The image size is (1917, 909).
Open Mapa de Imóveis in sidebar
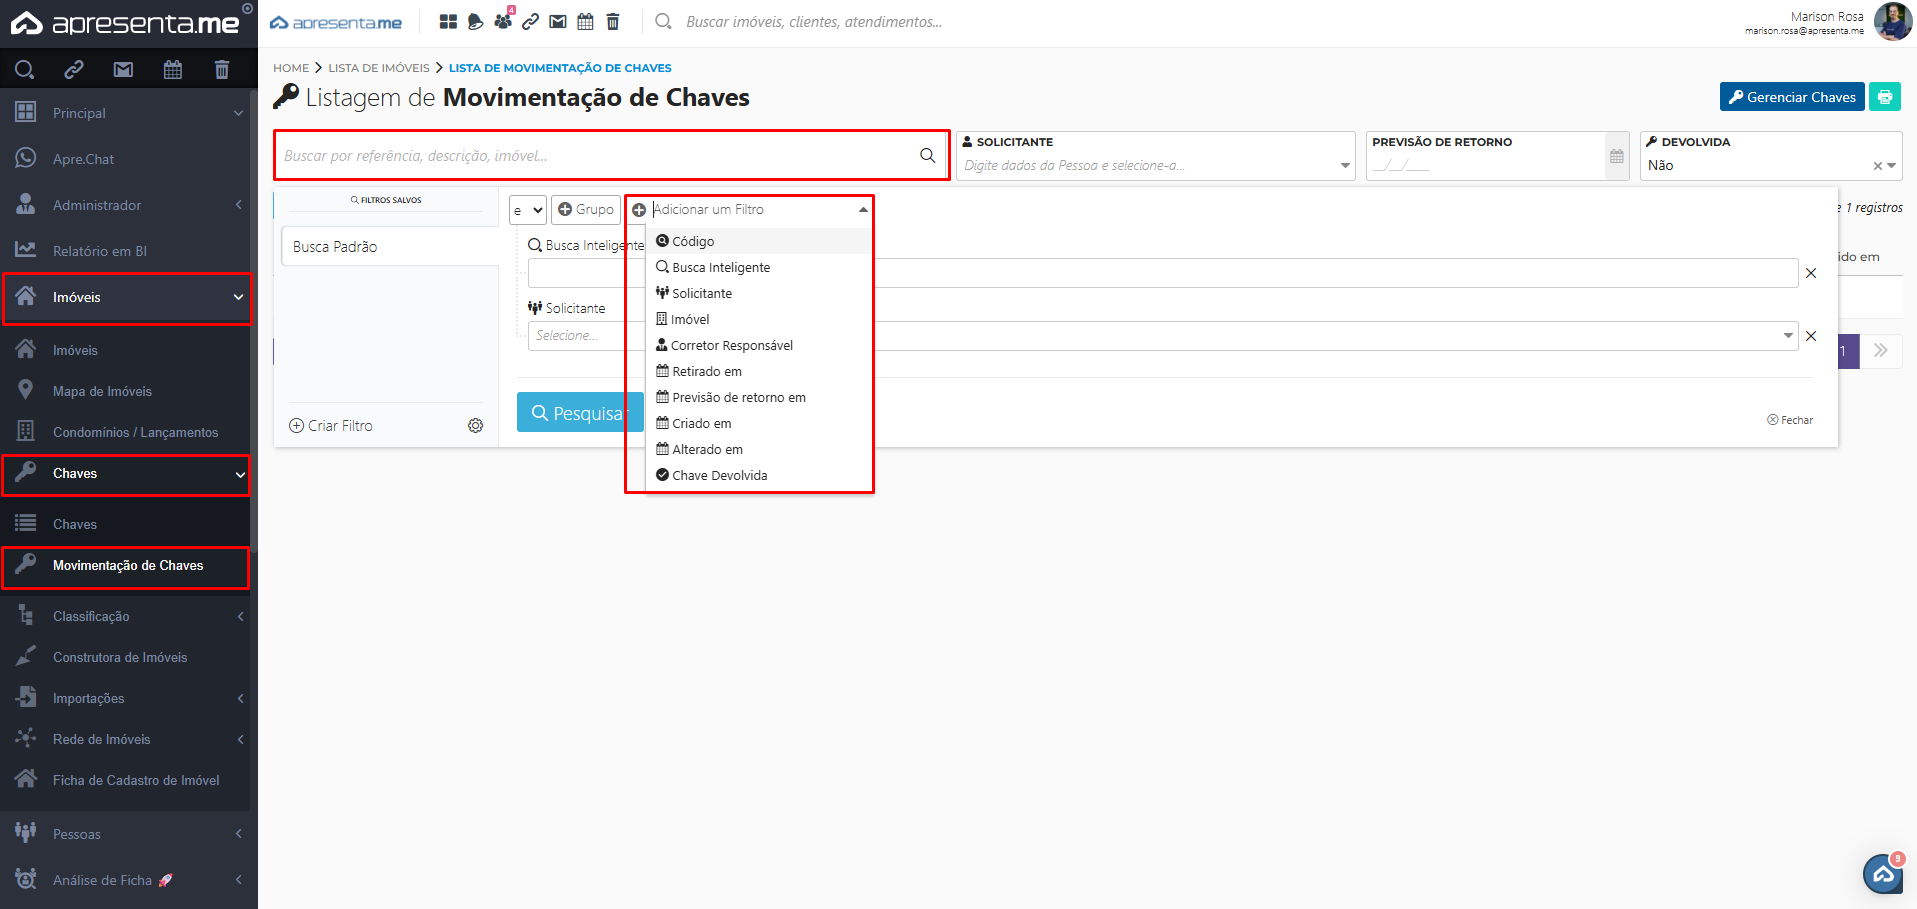102,391
